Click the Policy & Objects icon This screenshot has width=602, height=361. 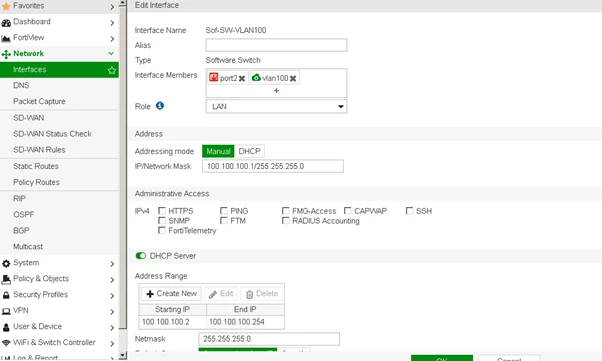pos(6,279)
